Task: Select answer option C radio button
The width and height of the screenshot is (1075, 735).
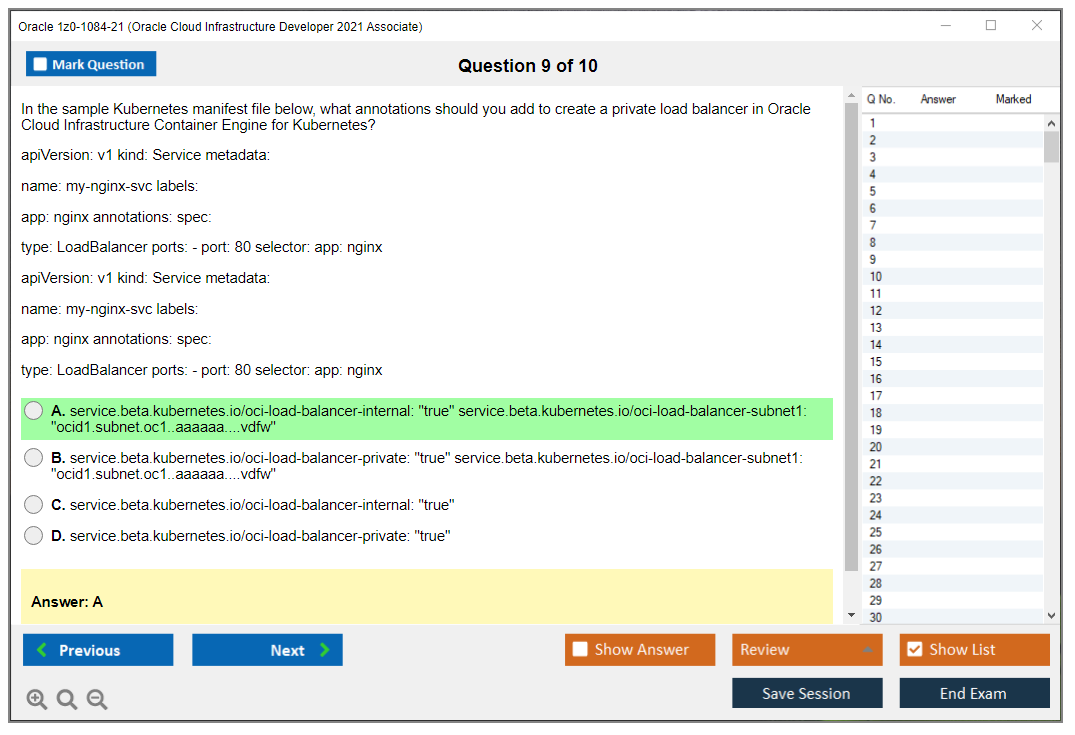Action: point(33,505)
